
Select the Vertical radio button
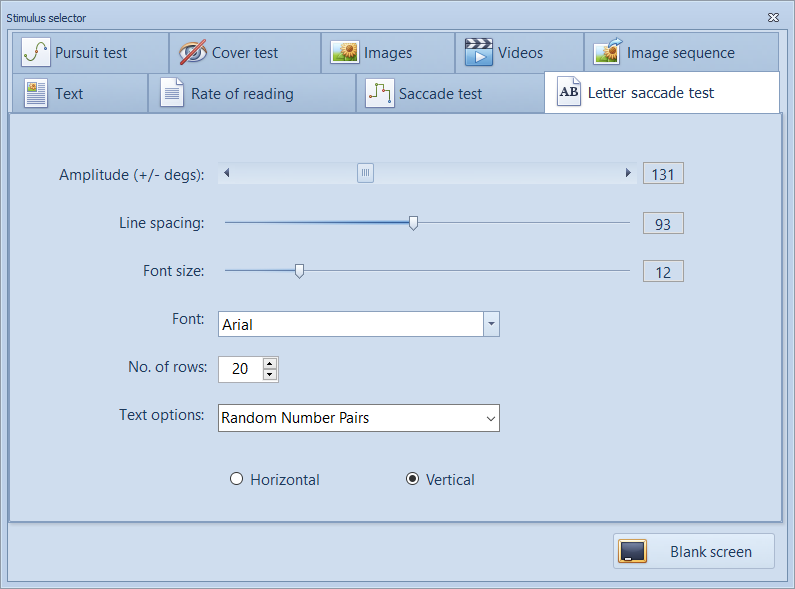coord(412,479)
